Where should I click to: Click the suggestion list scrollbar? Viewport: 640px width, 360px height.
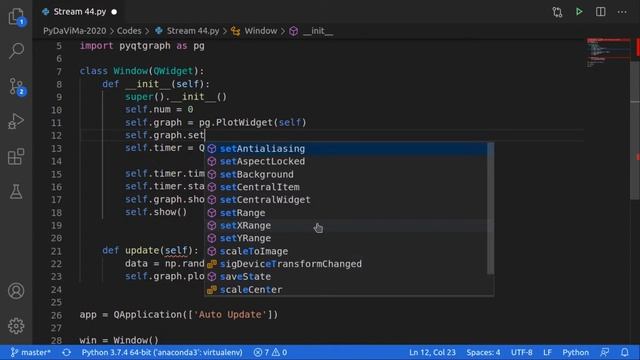point(491,208)
